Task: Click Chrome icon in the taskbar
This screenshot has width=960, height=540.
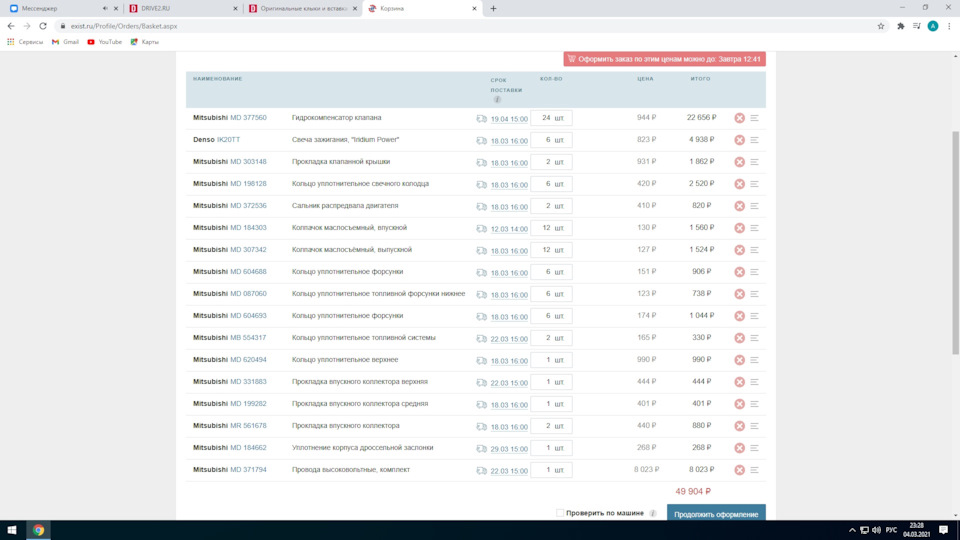Action: click(x=38, y=530)
